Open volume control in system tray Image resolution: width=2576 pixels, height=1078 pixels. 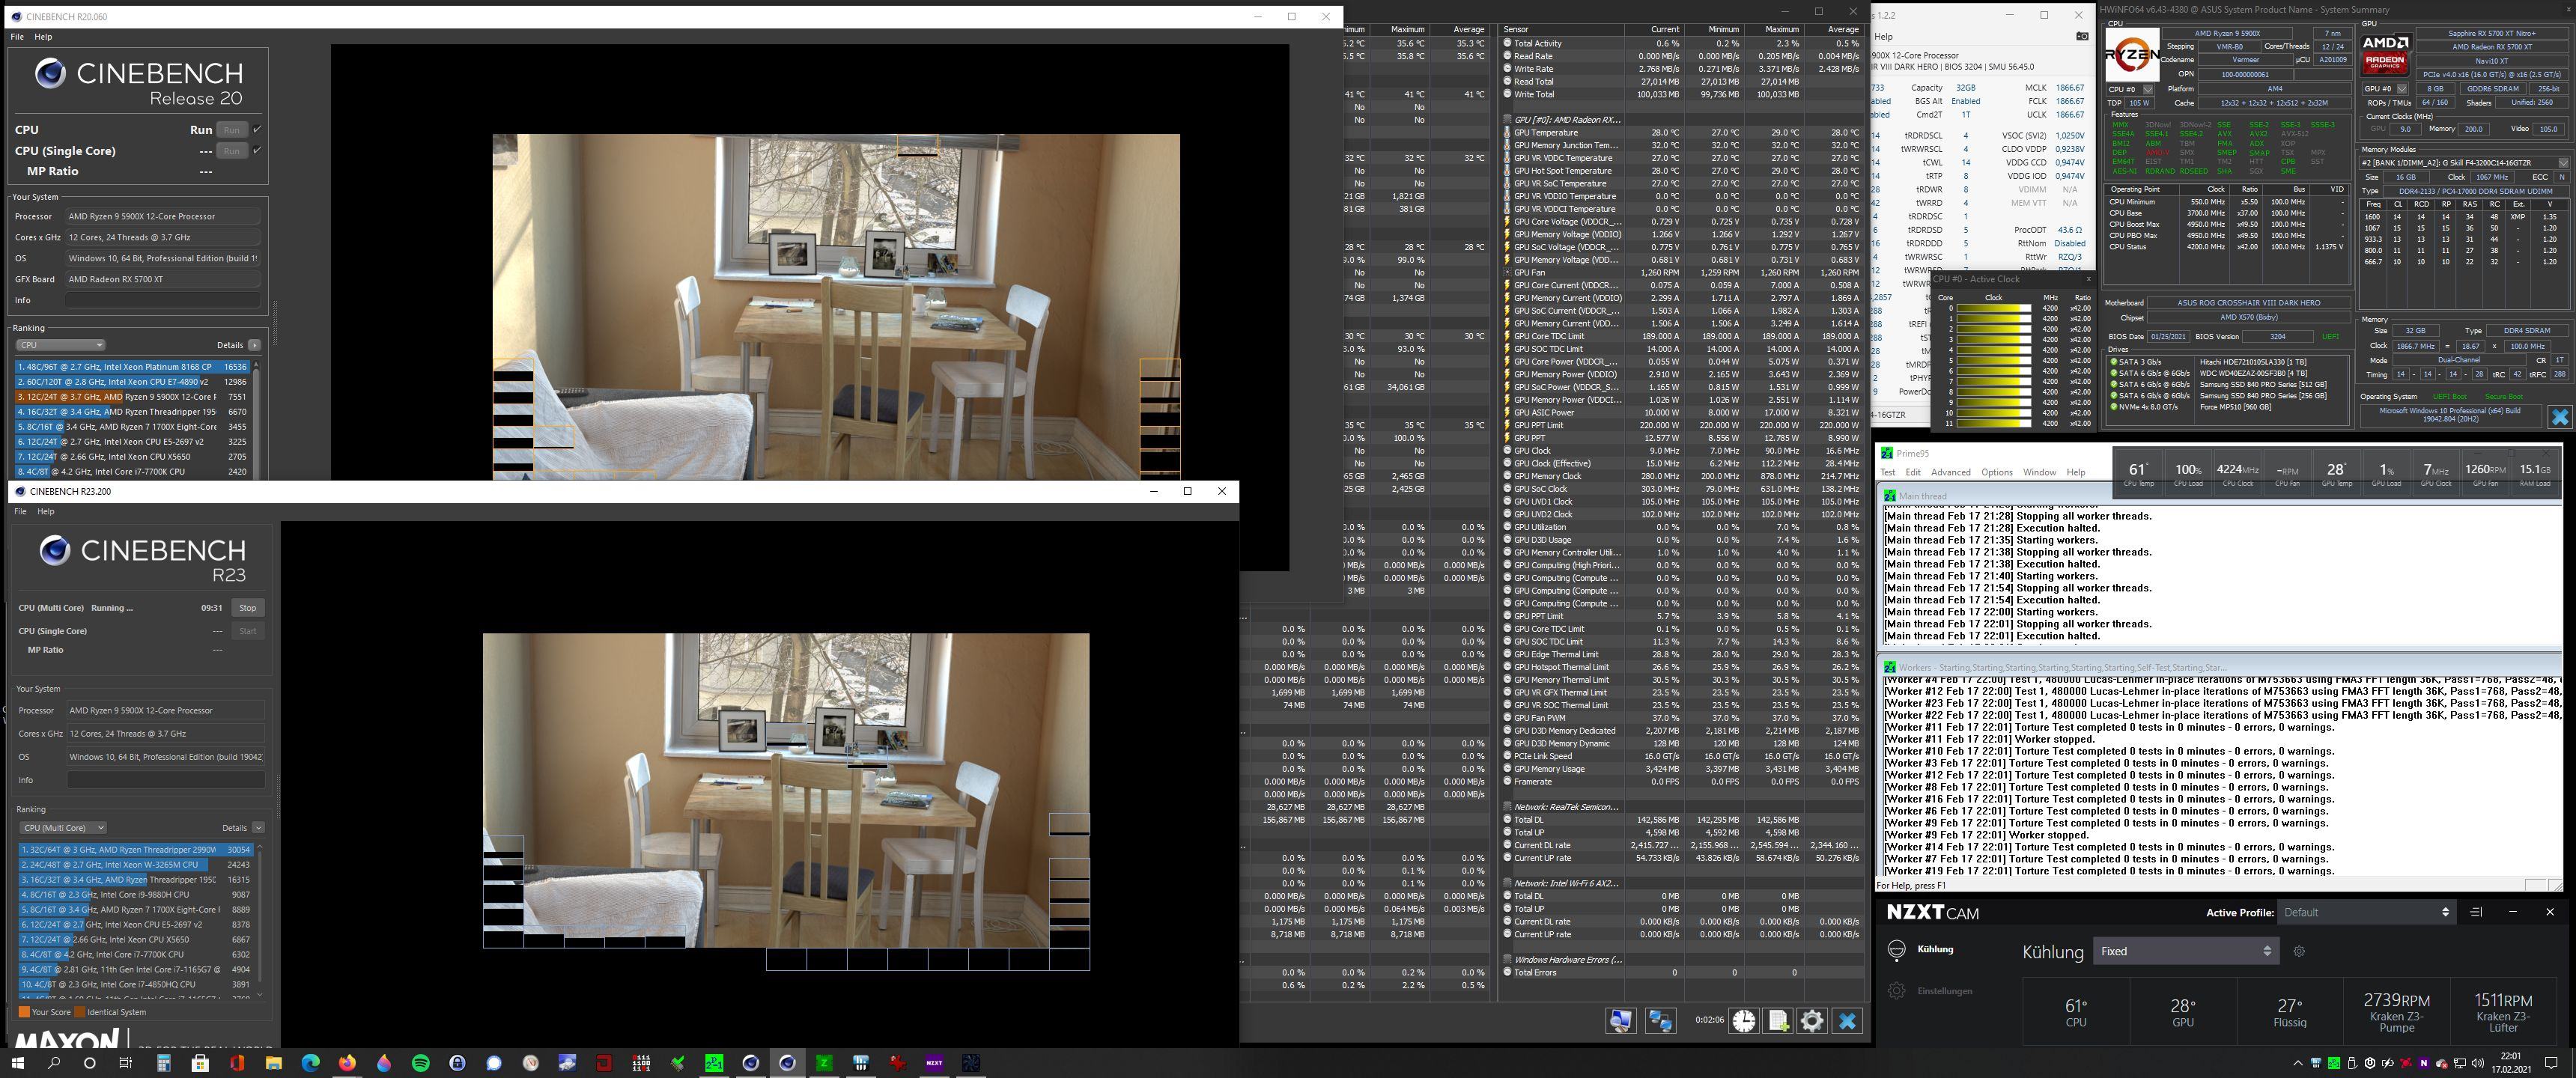[2478, 1063]
